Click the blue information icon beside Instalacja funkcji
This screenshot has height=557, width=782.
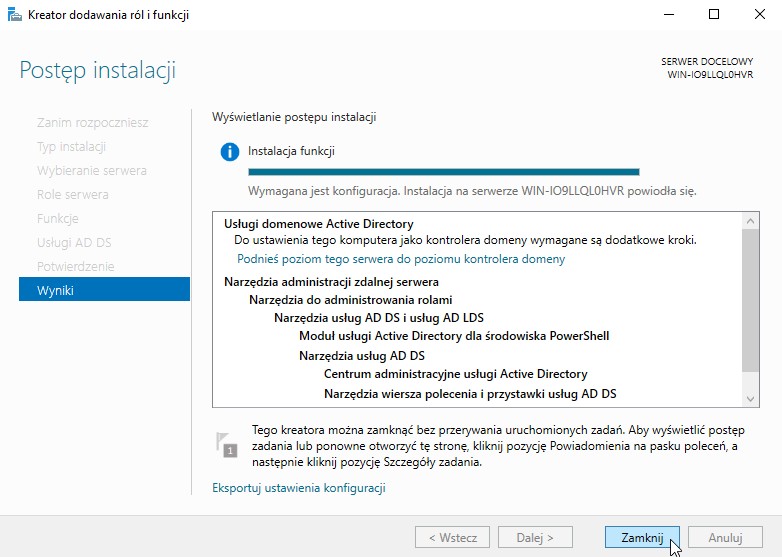[230, 152]
